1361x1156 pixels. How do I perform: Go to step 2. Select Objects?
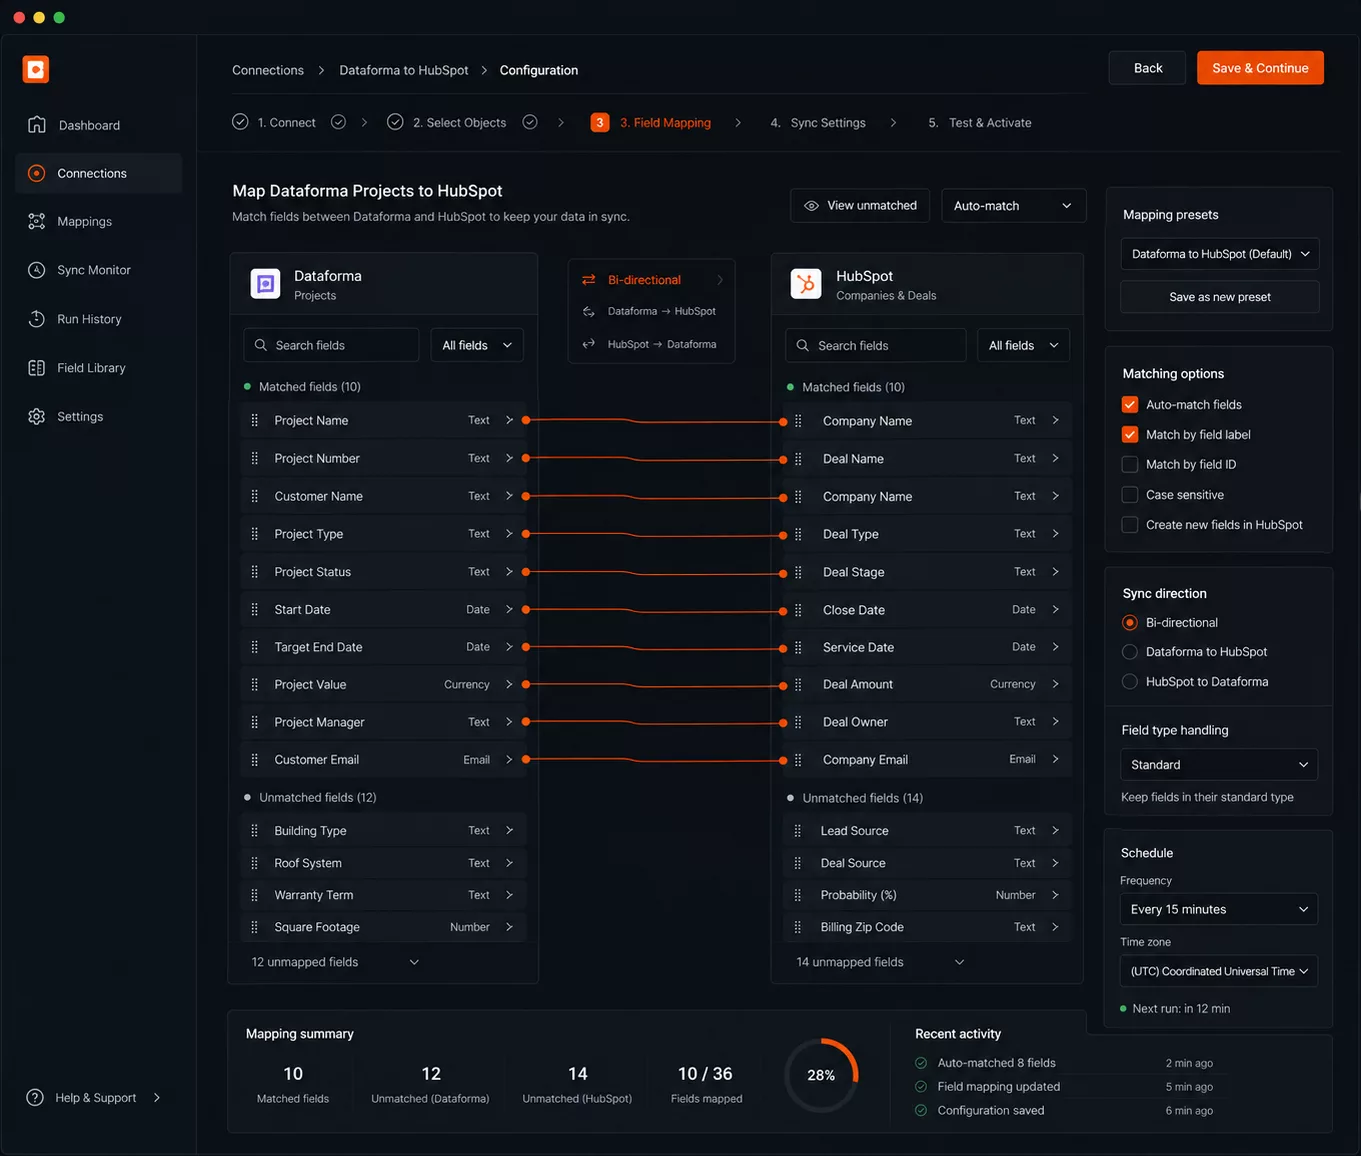pyautogui.click(x=460, y=123)
